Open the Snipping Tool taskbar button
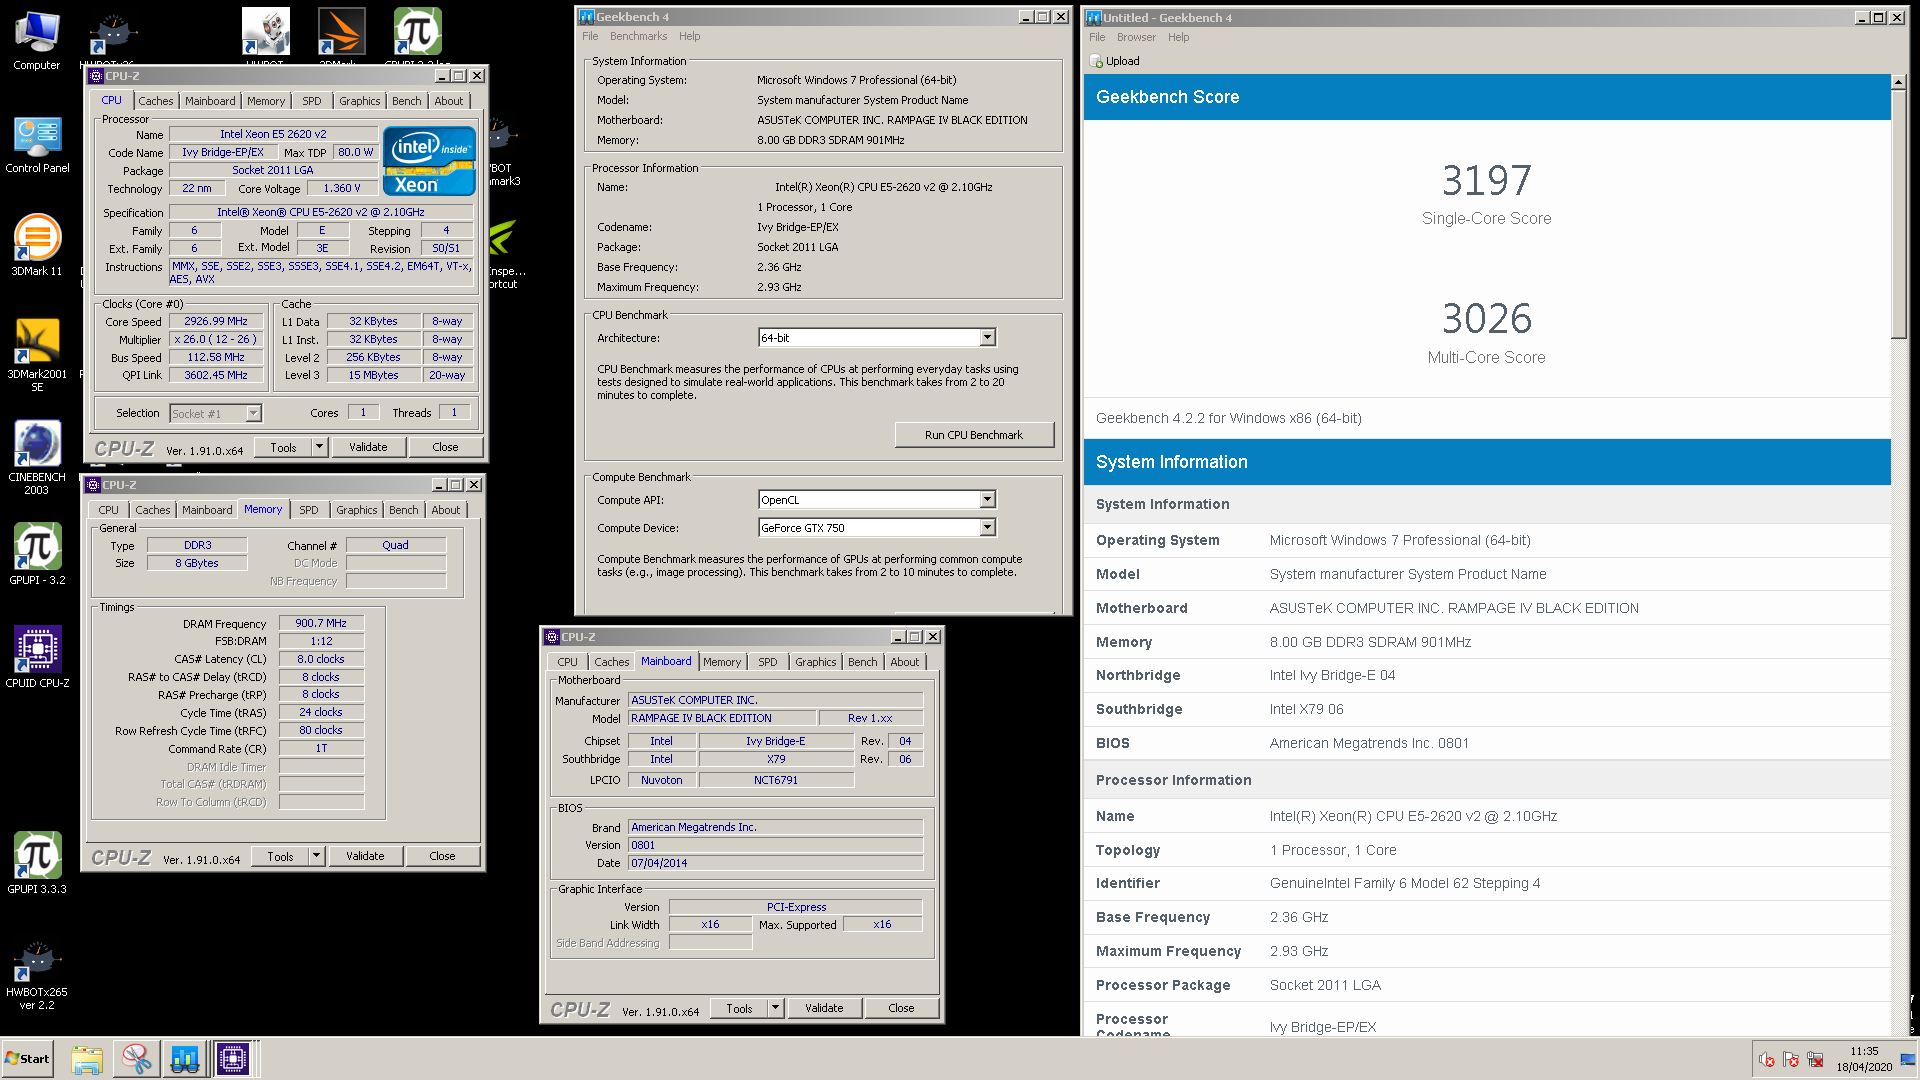The height and width of the screenshot is (1080, 1920). coord(136,1059)
